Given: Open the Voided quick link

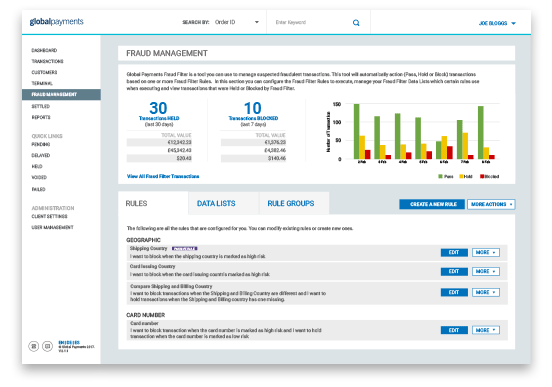Looking at the screenshot, I should 39,177.
